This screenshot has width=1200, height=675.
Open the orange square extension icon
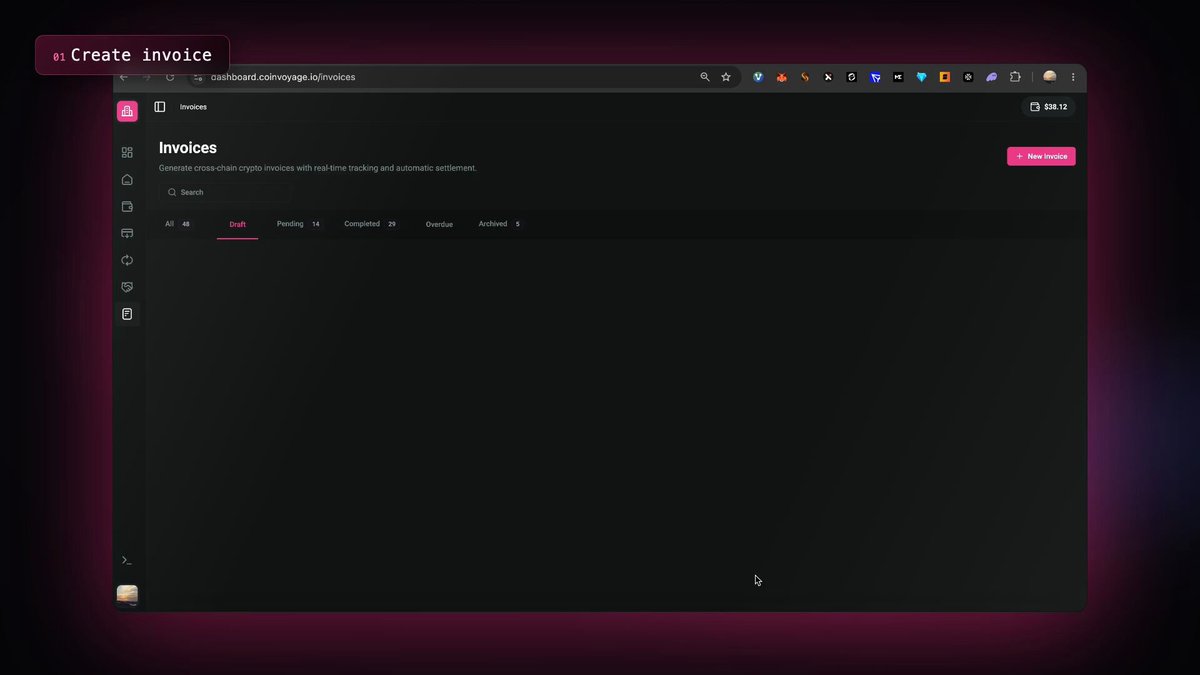tap(945, 77)
